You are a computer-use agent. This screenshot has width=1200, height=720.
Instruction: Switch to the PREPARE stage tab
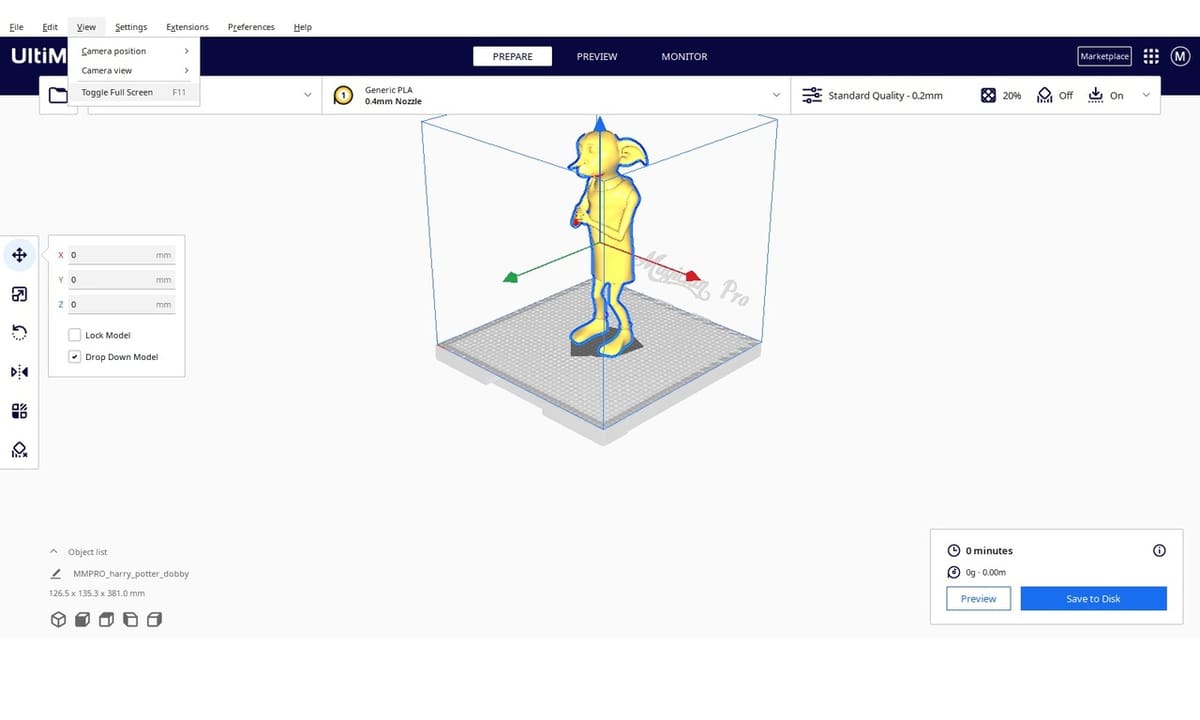coord(513,57)
